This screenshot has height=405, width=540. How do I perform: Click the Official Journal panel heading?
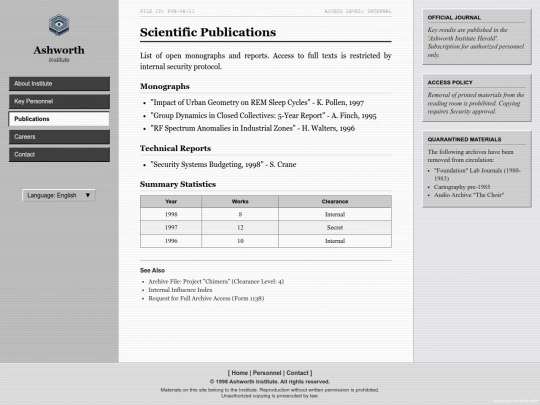coord(454,18)
